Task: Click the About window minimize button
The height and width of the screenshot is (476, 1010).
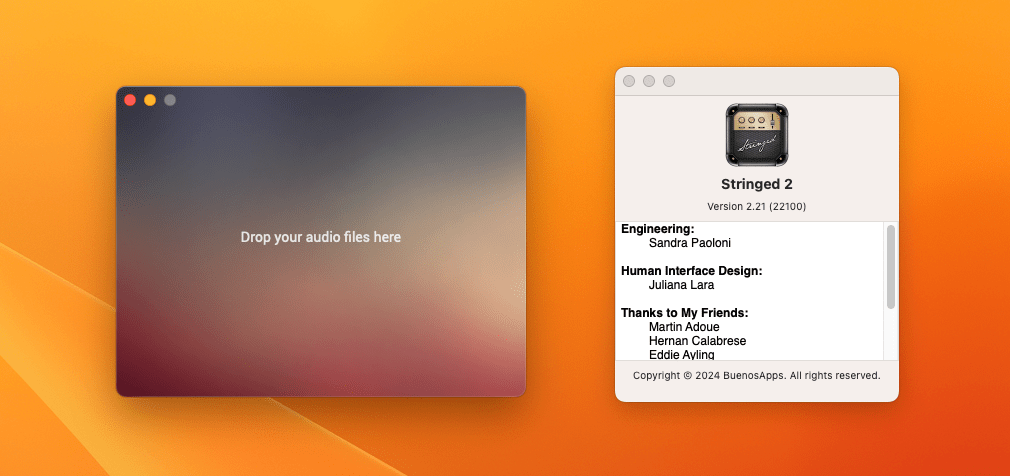Action: click(649, 81)
